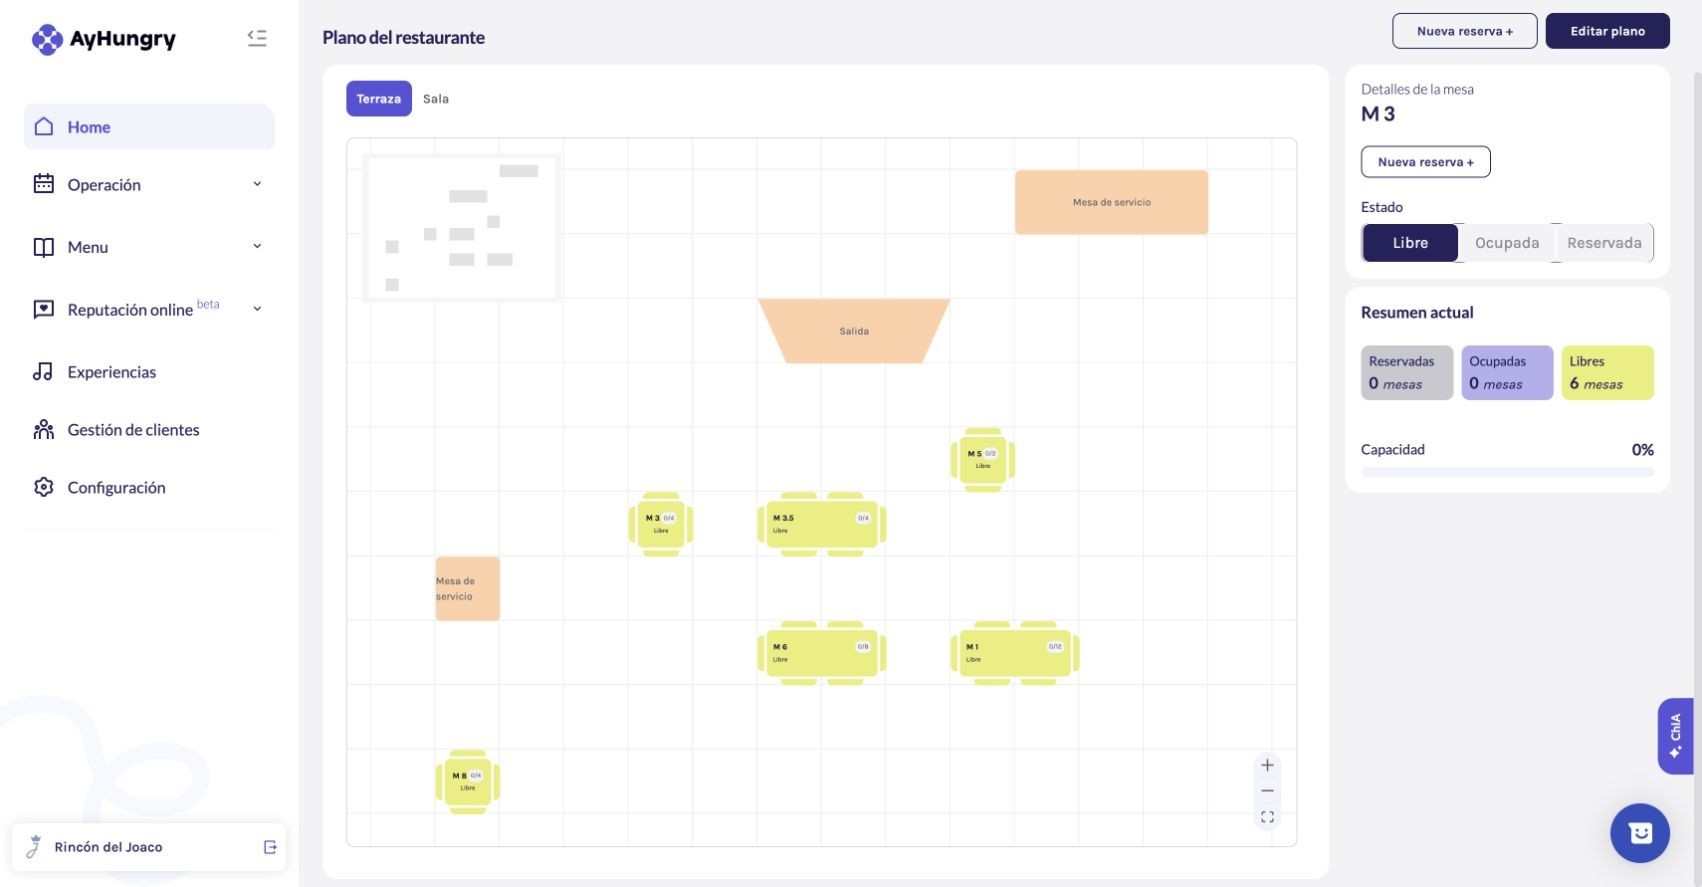Set table status to Ocupada
The height and width of the screenshot is (887, 1702).
pos(1507,243)
